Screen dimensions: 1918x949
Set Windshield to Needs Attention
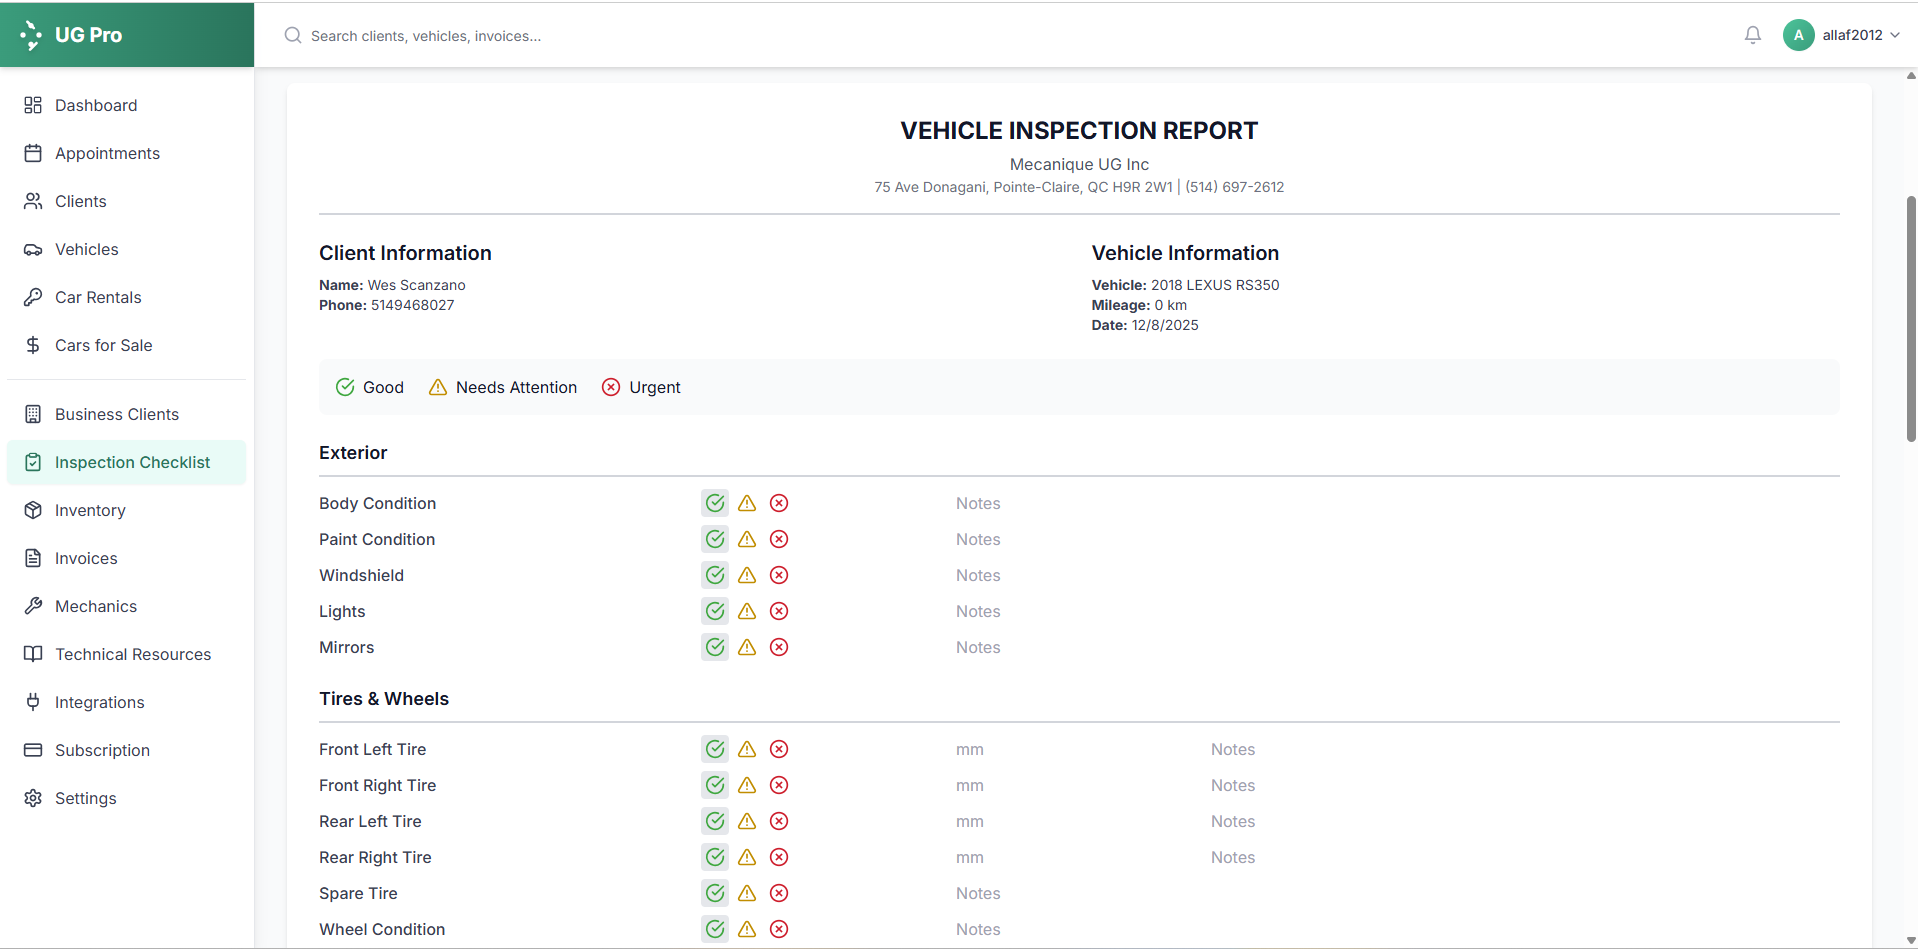[x=747, y=575]
